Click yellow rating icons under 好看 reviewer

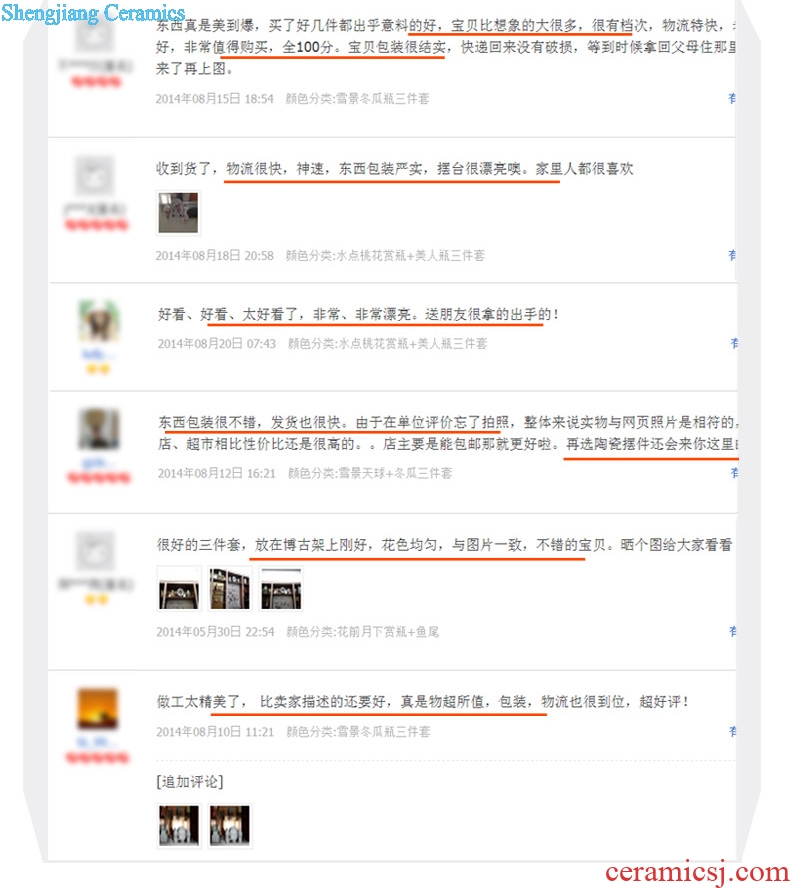click(98, 369)
